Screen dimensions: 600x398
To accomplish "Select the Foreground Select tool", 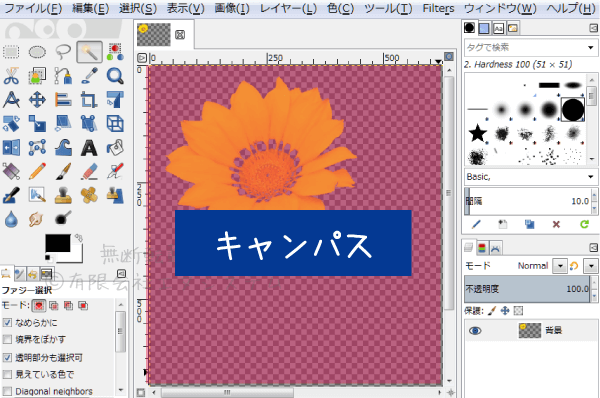I will [37, 76].
